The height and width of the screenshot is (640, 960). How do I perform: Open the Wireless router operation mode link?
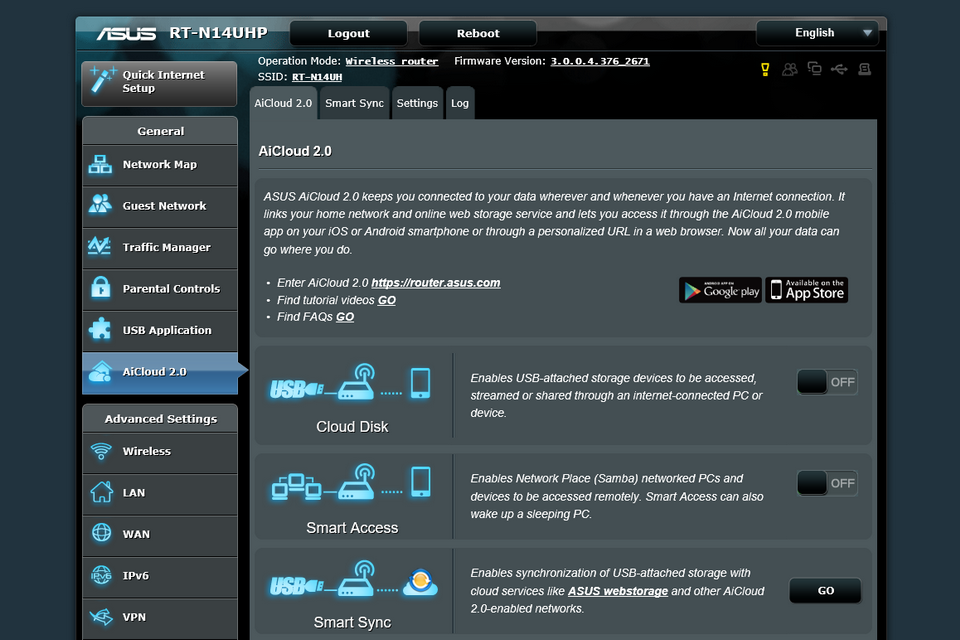tap(392, 61)
